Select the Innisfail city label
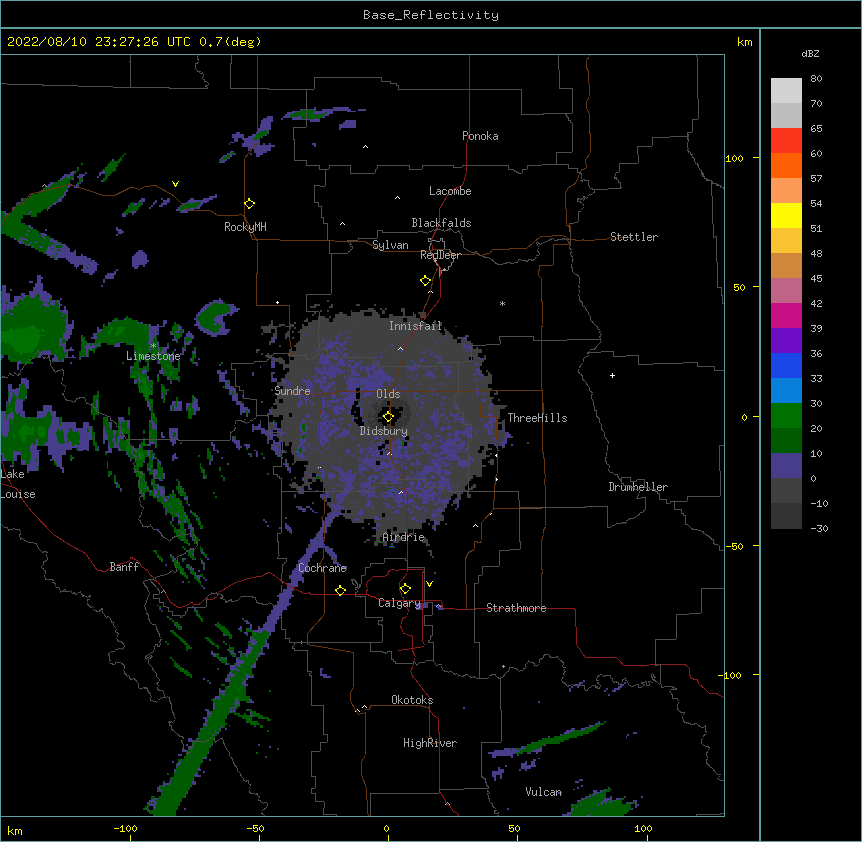The height and width of the screenshot is (842, 862). [415, 326]
